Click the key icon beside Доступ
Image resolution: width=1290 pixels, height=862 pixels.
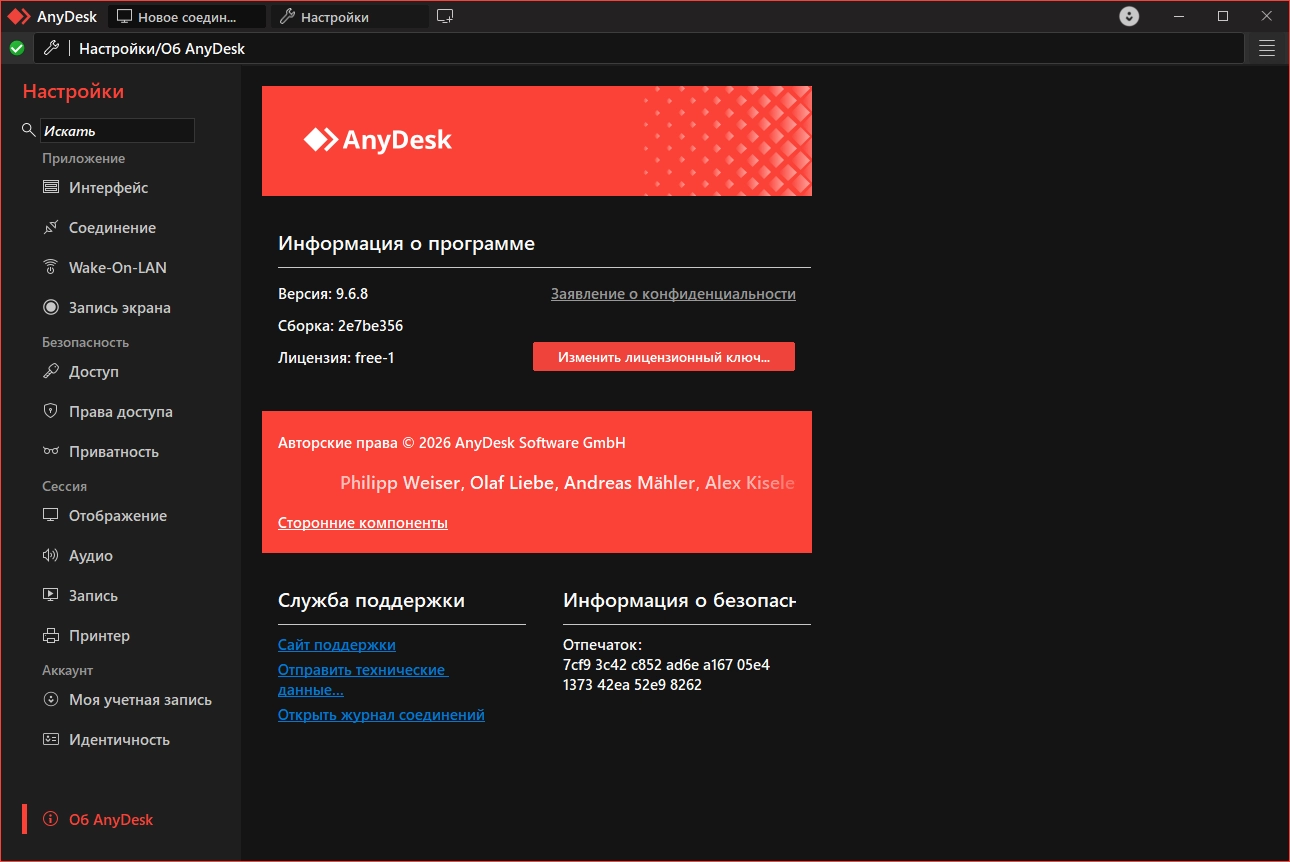pos(51,372)
